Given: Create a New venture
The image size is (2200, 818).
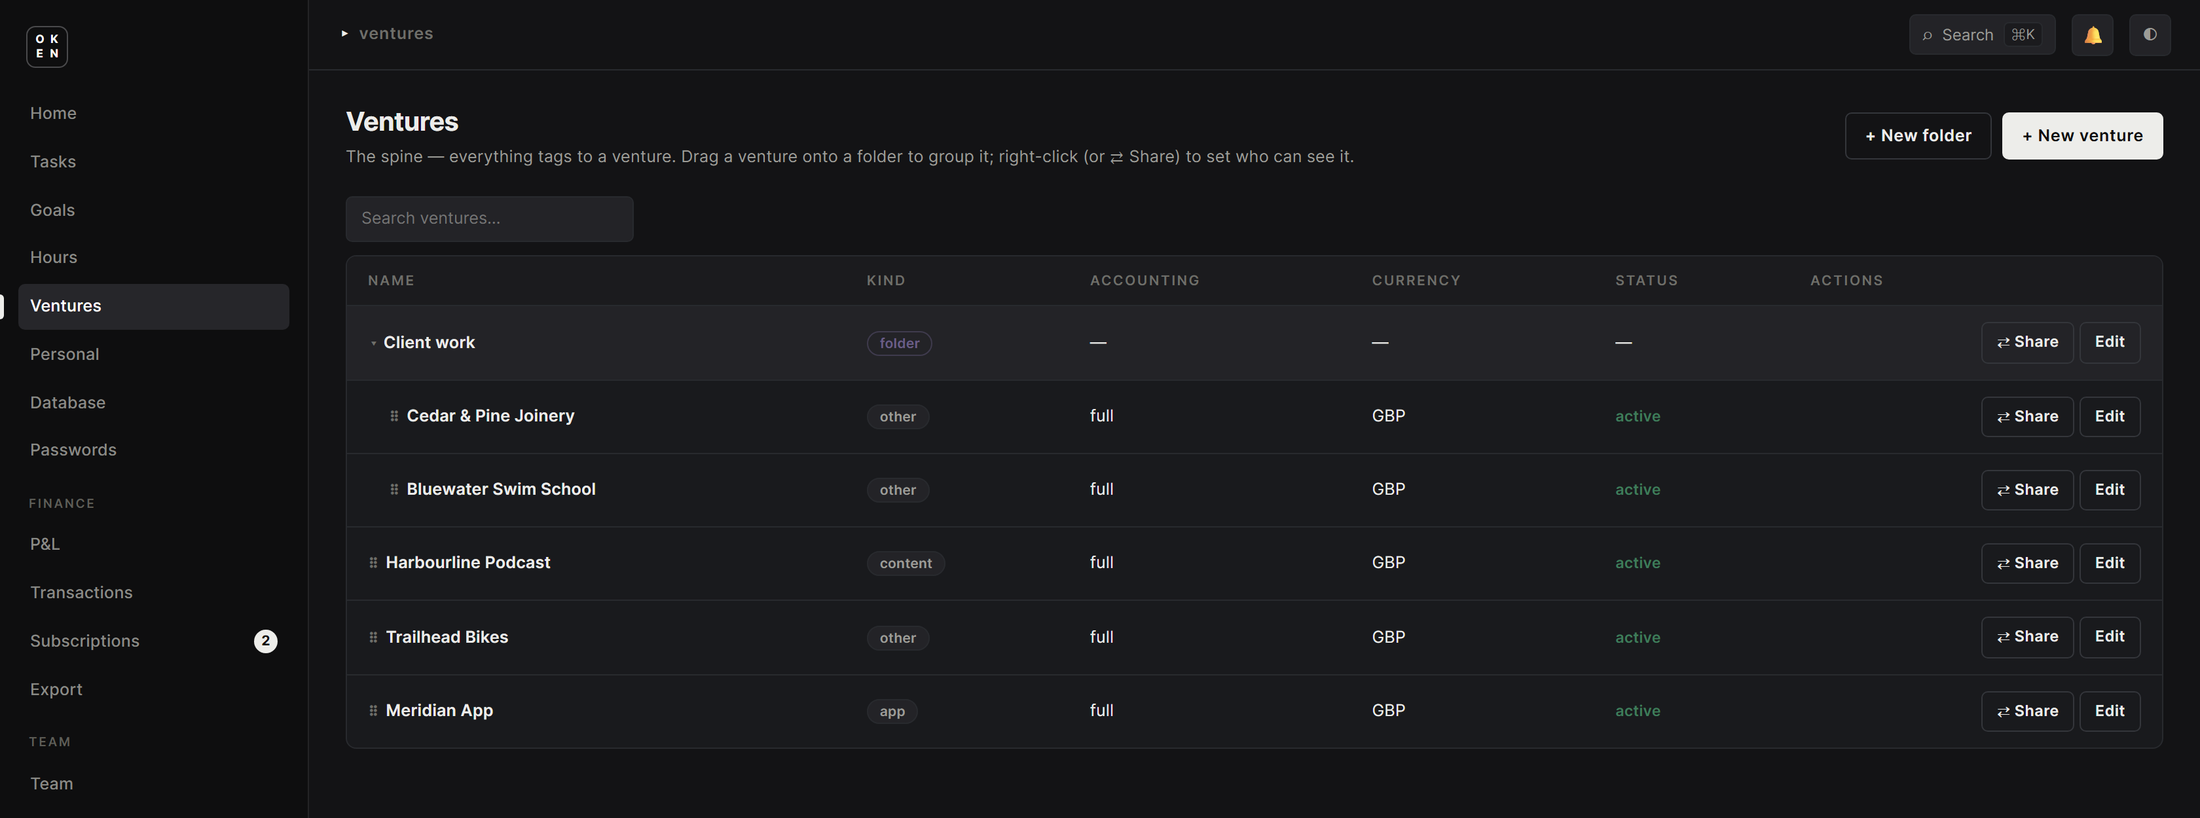Looking at the screenshot, I should pyautogui.click(x=2082, y=136).
